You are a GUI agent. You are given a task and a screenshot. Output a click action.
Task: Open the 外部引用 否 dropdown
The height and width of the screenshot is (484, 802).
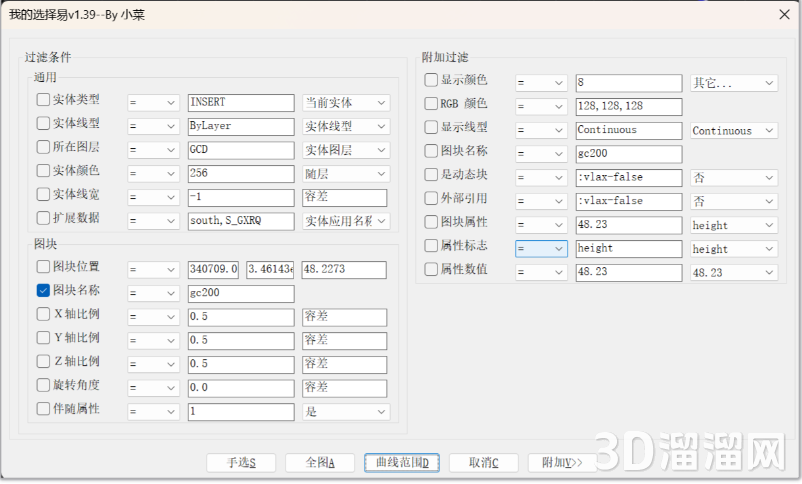[x=734, y=201]
